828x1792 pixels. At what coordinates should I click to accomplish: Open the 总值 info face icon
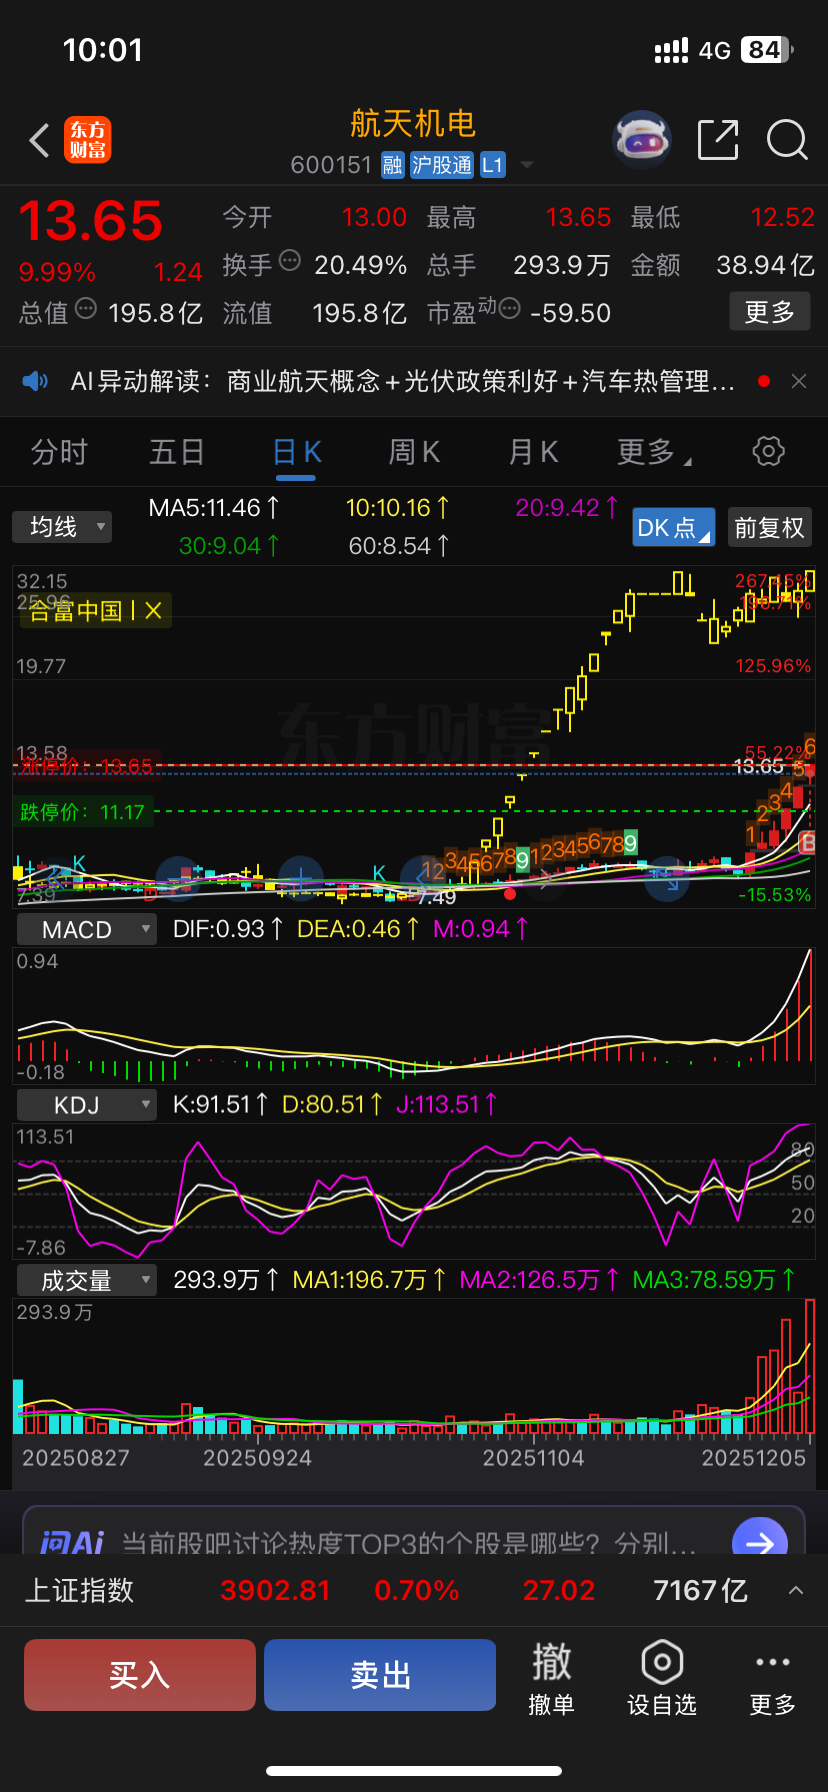point(86,309)
